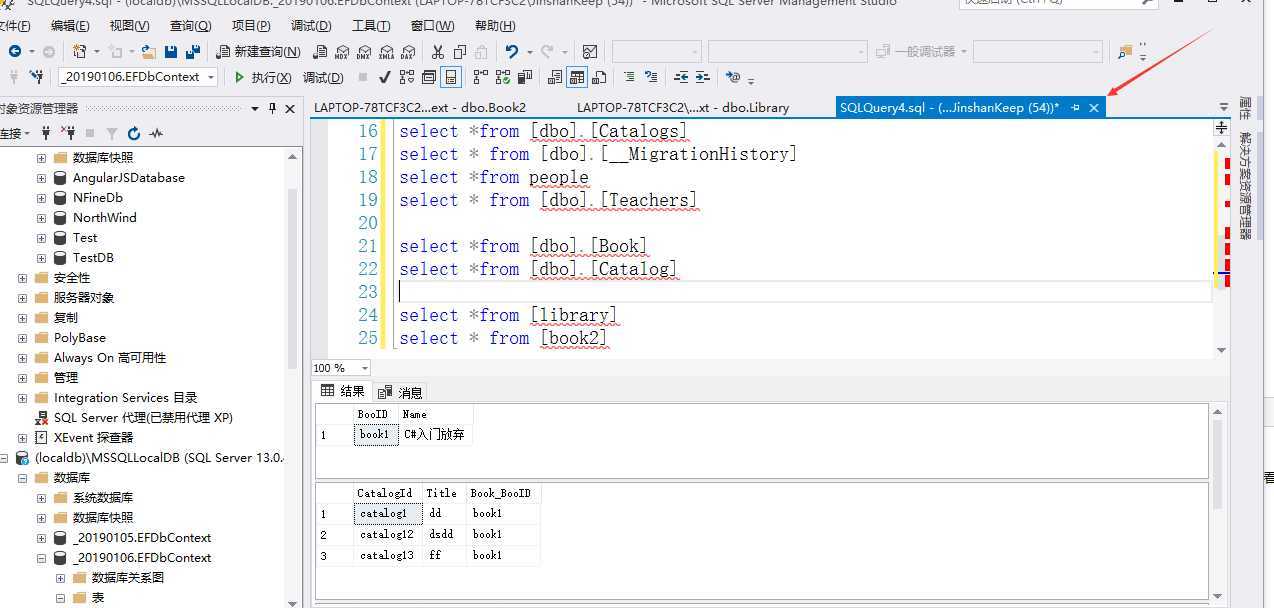Click the book1 cell under BooID column
This screenshot has width=1274, height=608.
[375, 435]
